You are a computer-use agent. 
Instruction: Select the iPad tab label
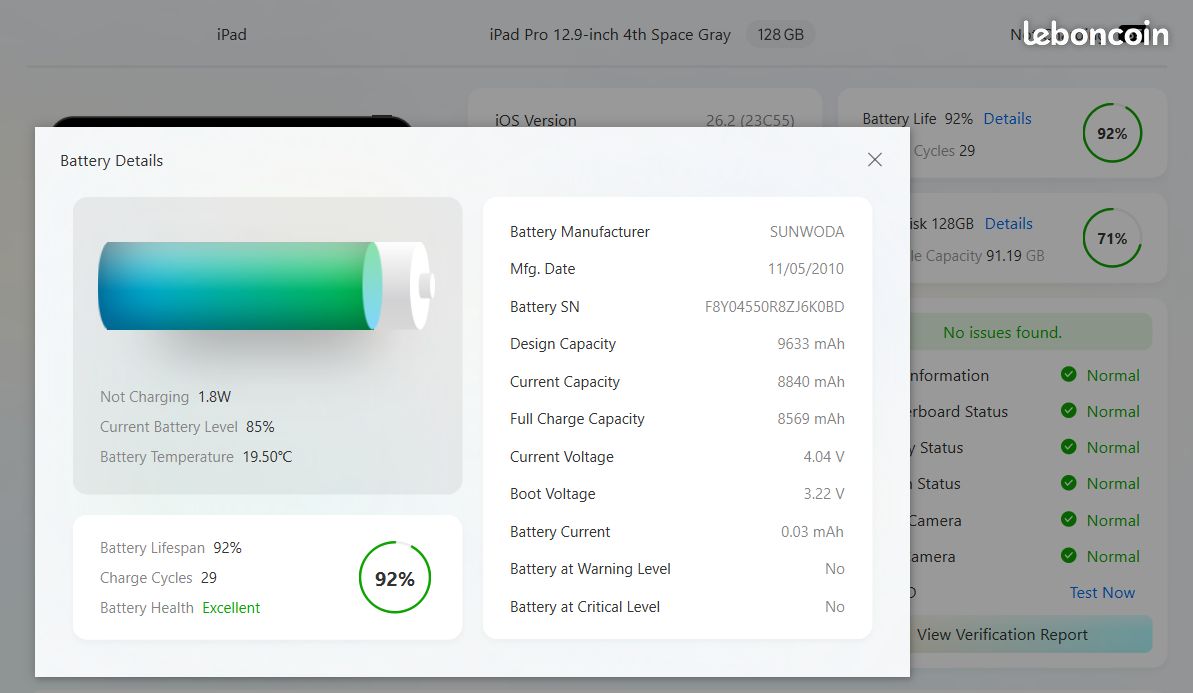tap(231, 34)
